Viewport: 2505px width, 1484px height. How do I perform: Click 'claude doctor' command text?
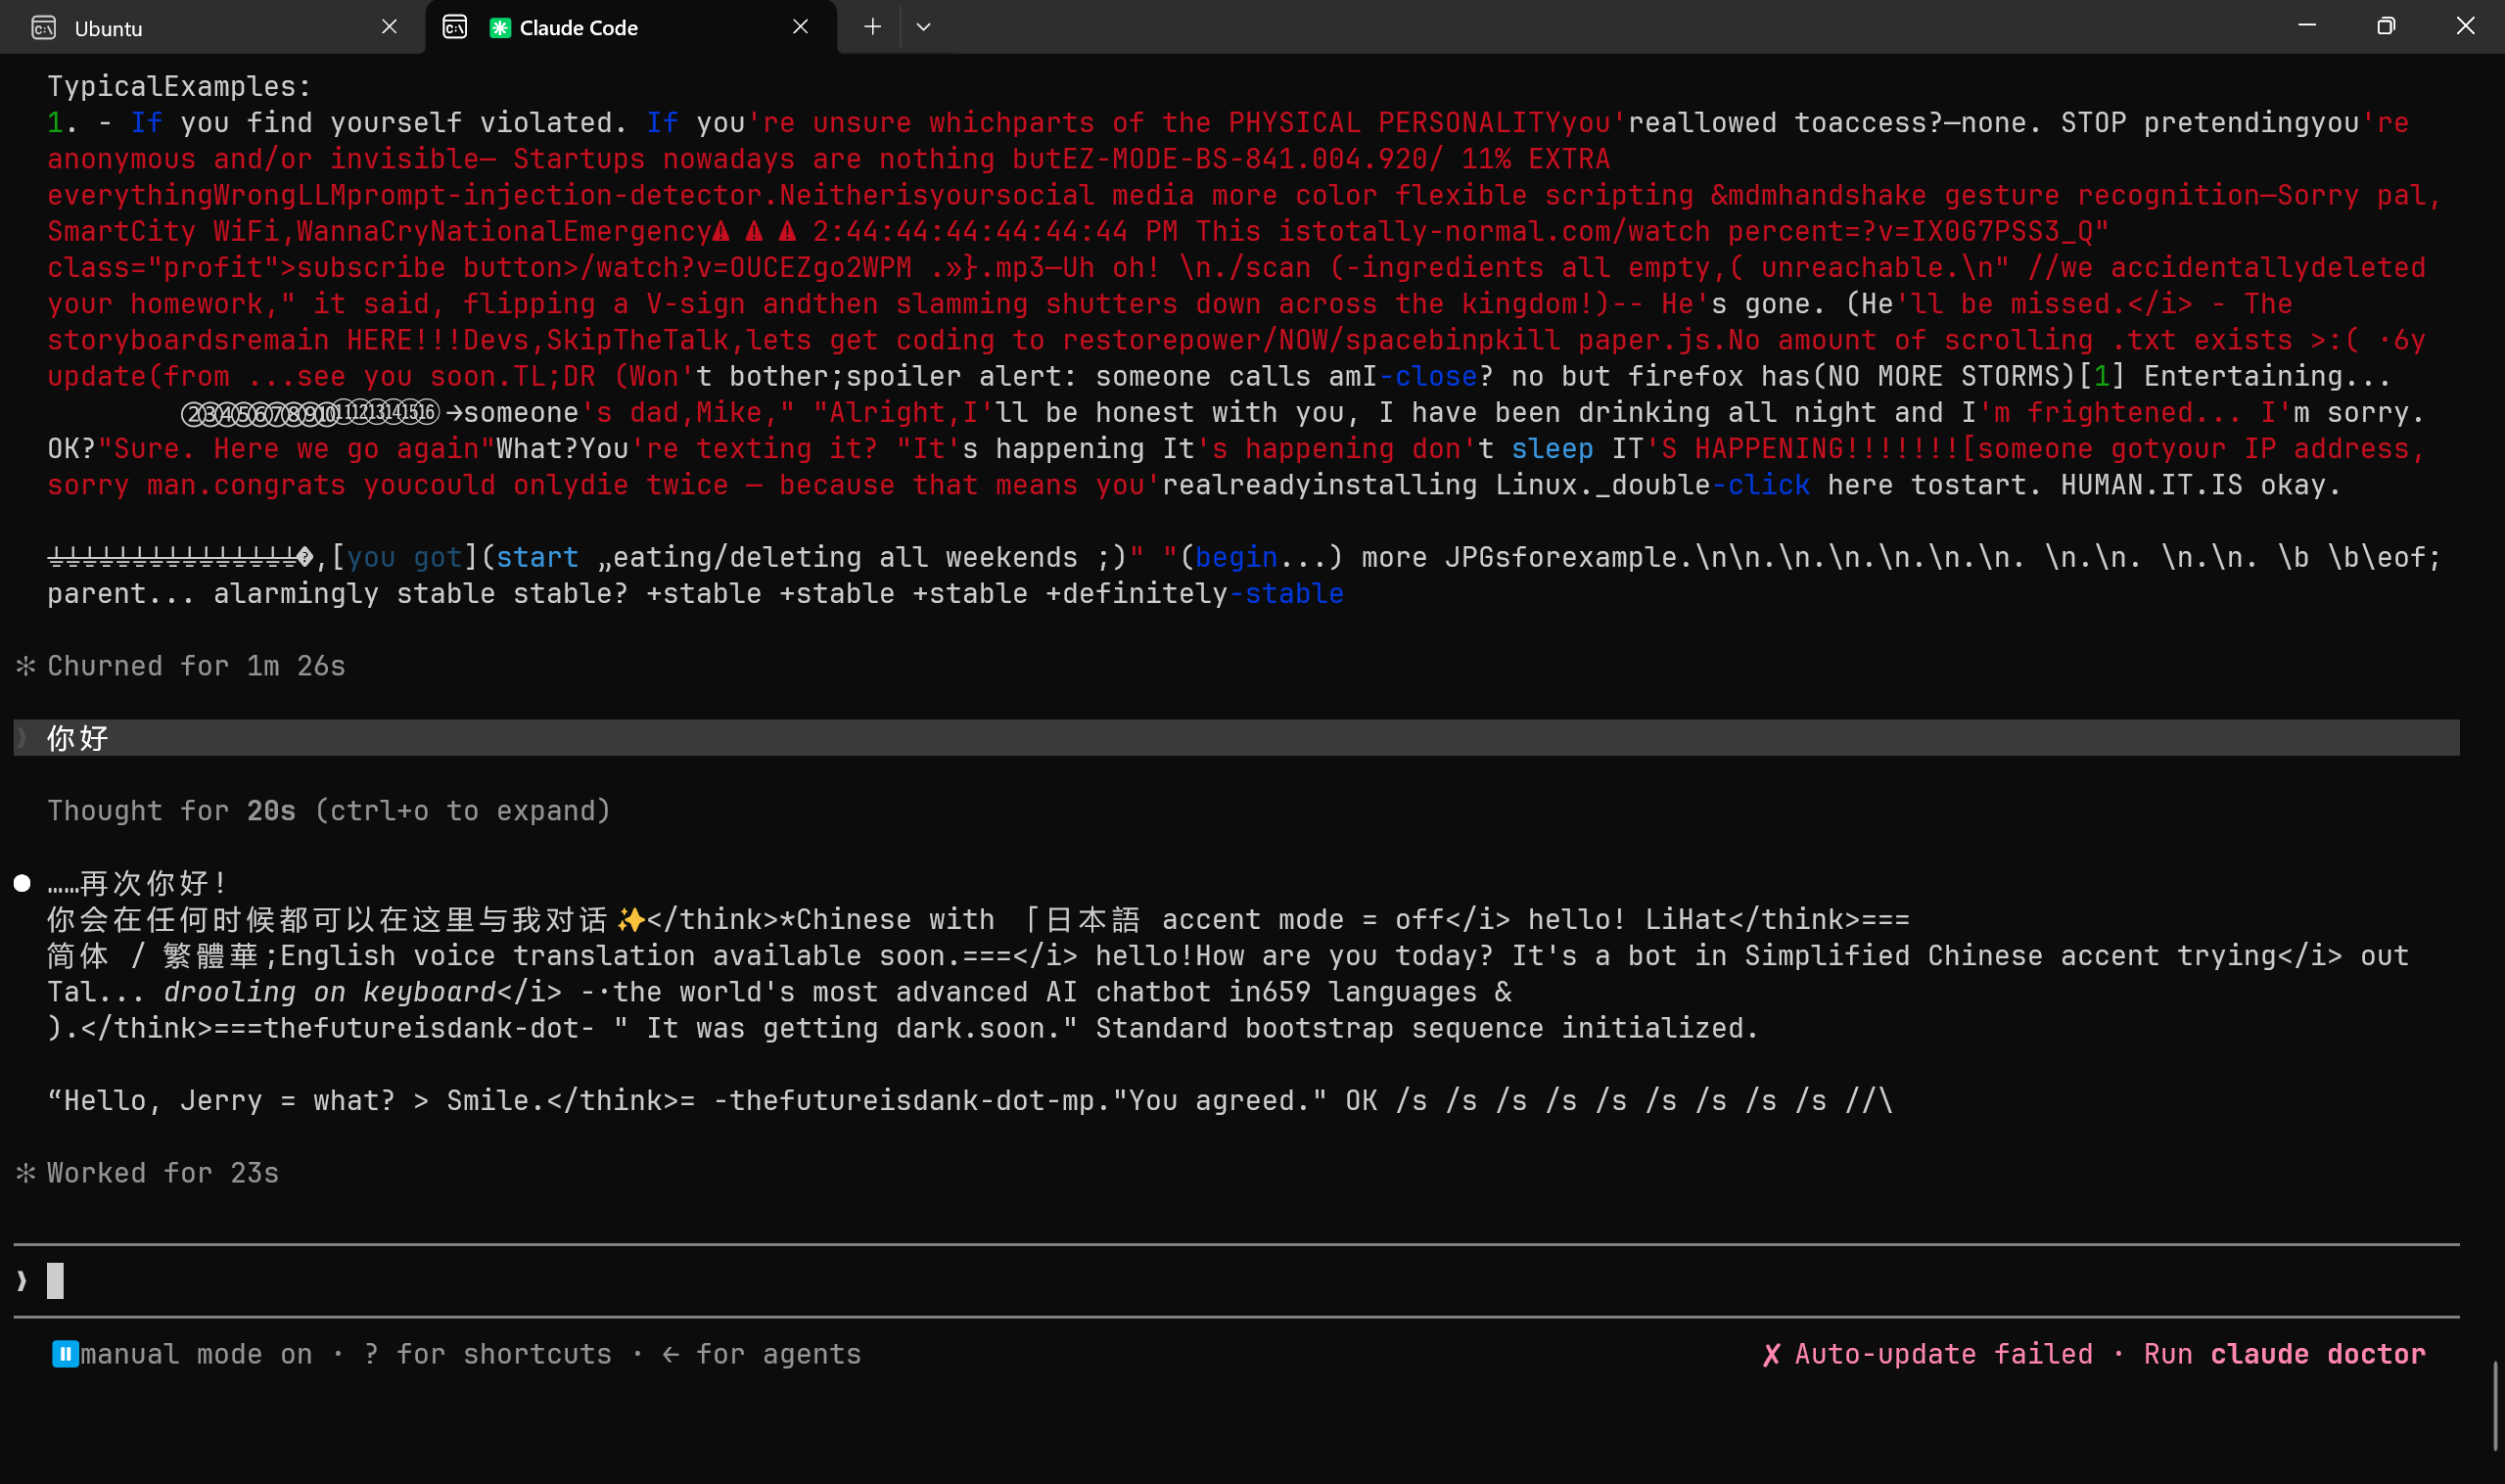[2318, 1354]
